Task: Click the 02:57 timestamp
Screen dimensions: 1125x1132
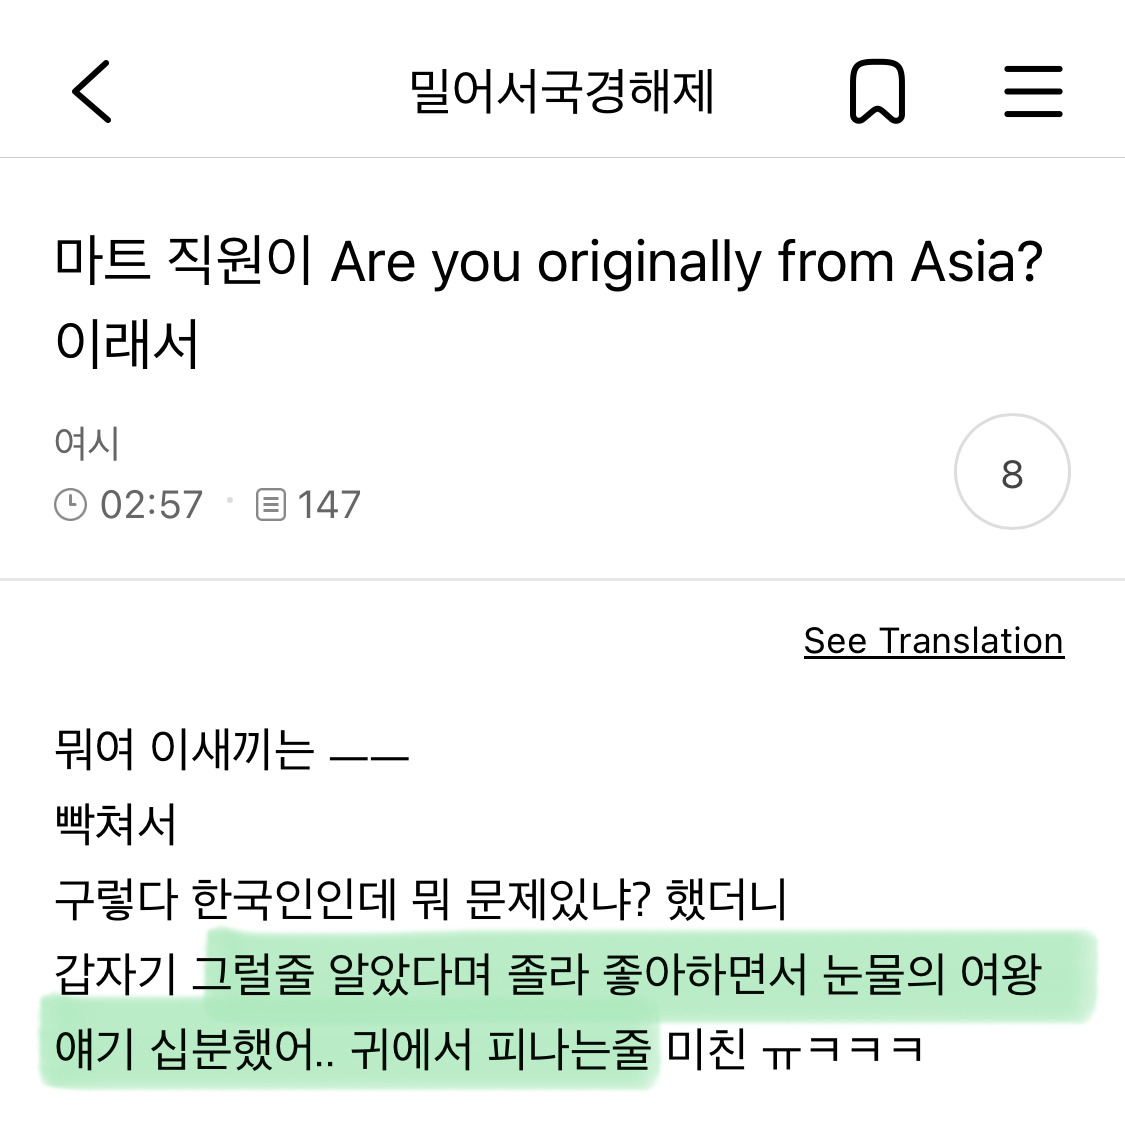Action: pos(152,505)
